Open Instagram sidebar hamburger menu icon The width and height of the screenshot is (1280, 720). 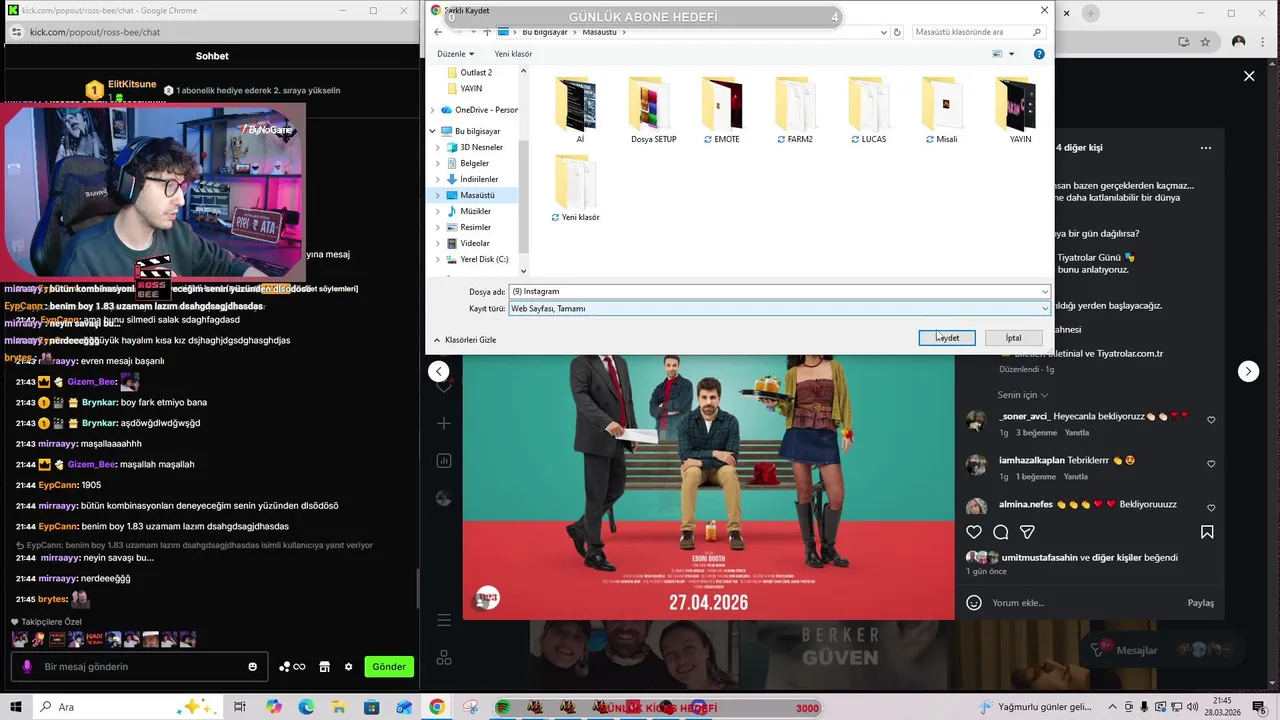pyautogui.click(x=444, y=621)
